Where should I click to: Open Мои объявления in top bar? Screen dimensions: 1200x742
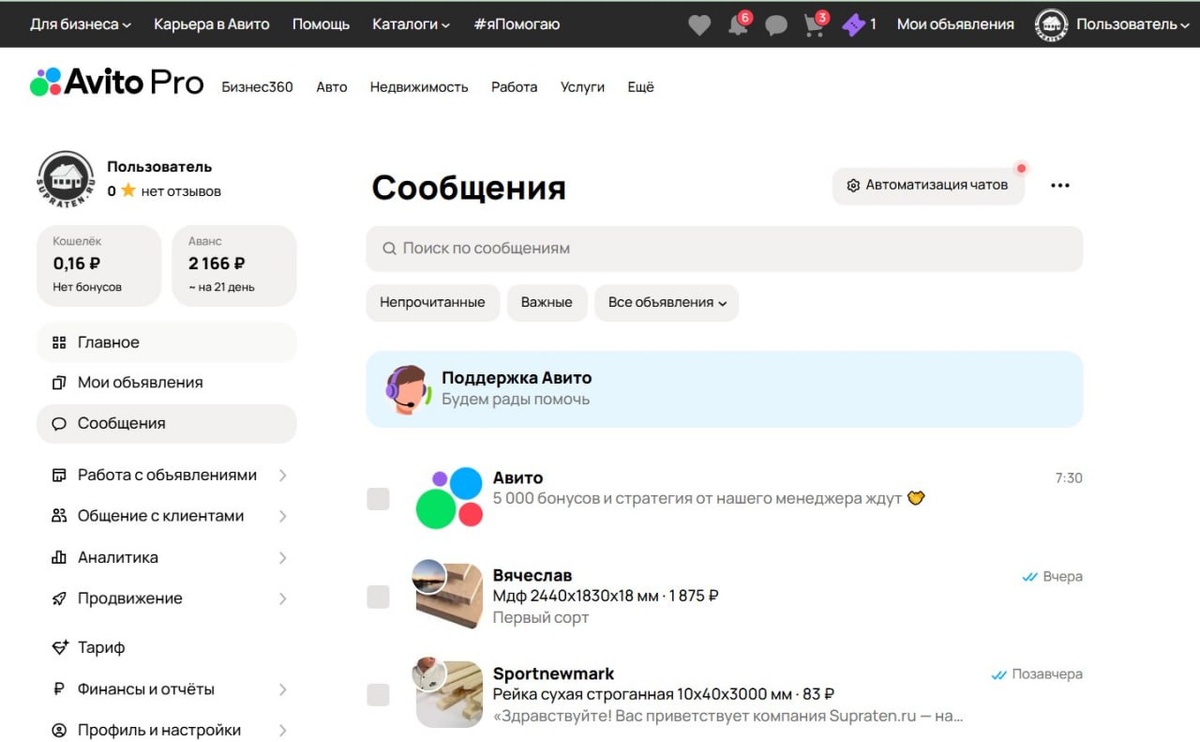click(x=955, y=24)
